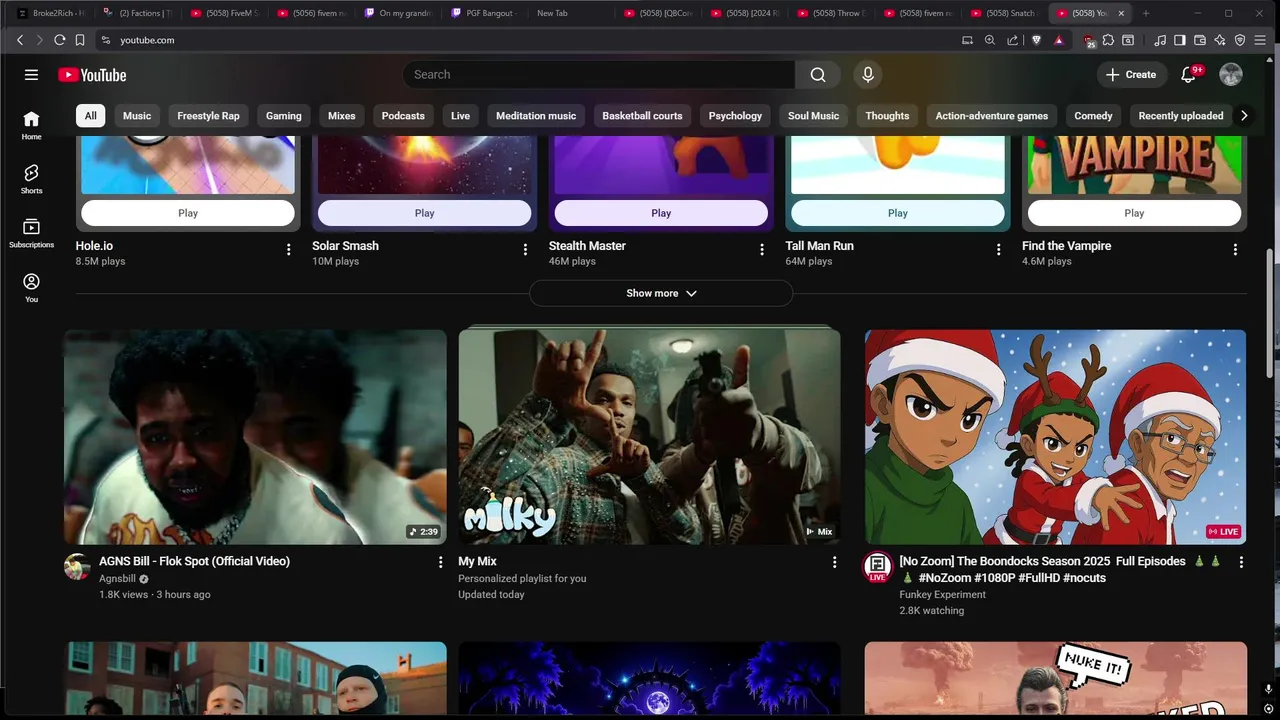Image resolution: width=1280 pixels, height=720 pixels.
Task: Select the Mixes filter chip
Action: [x=342, y=116]
